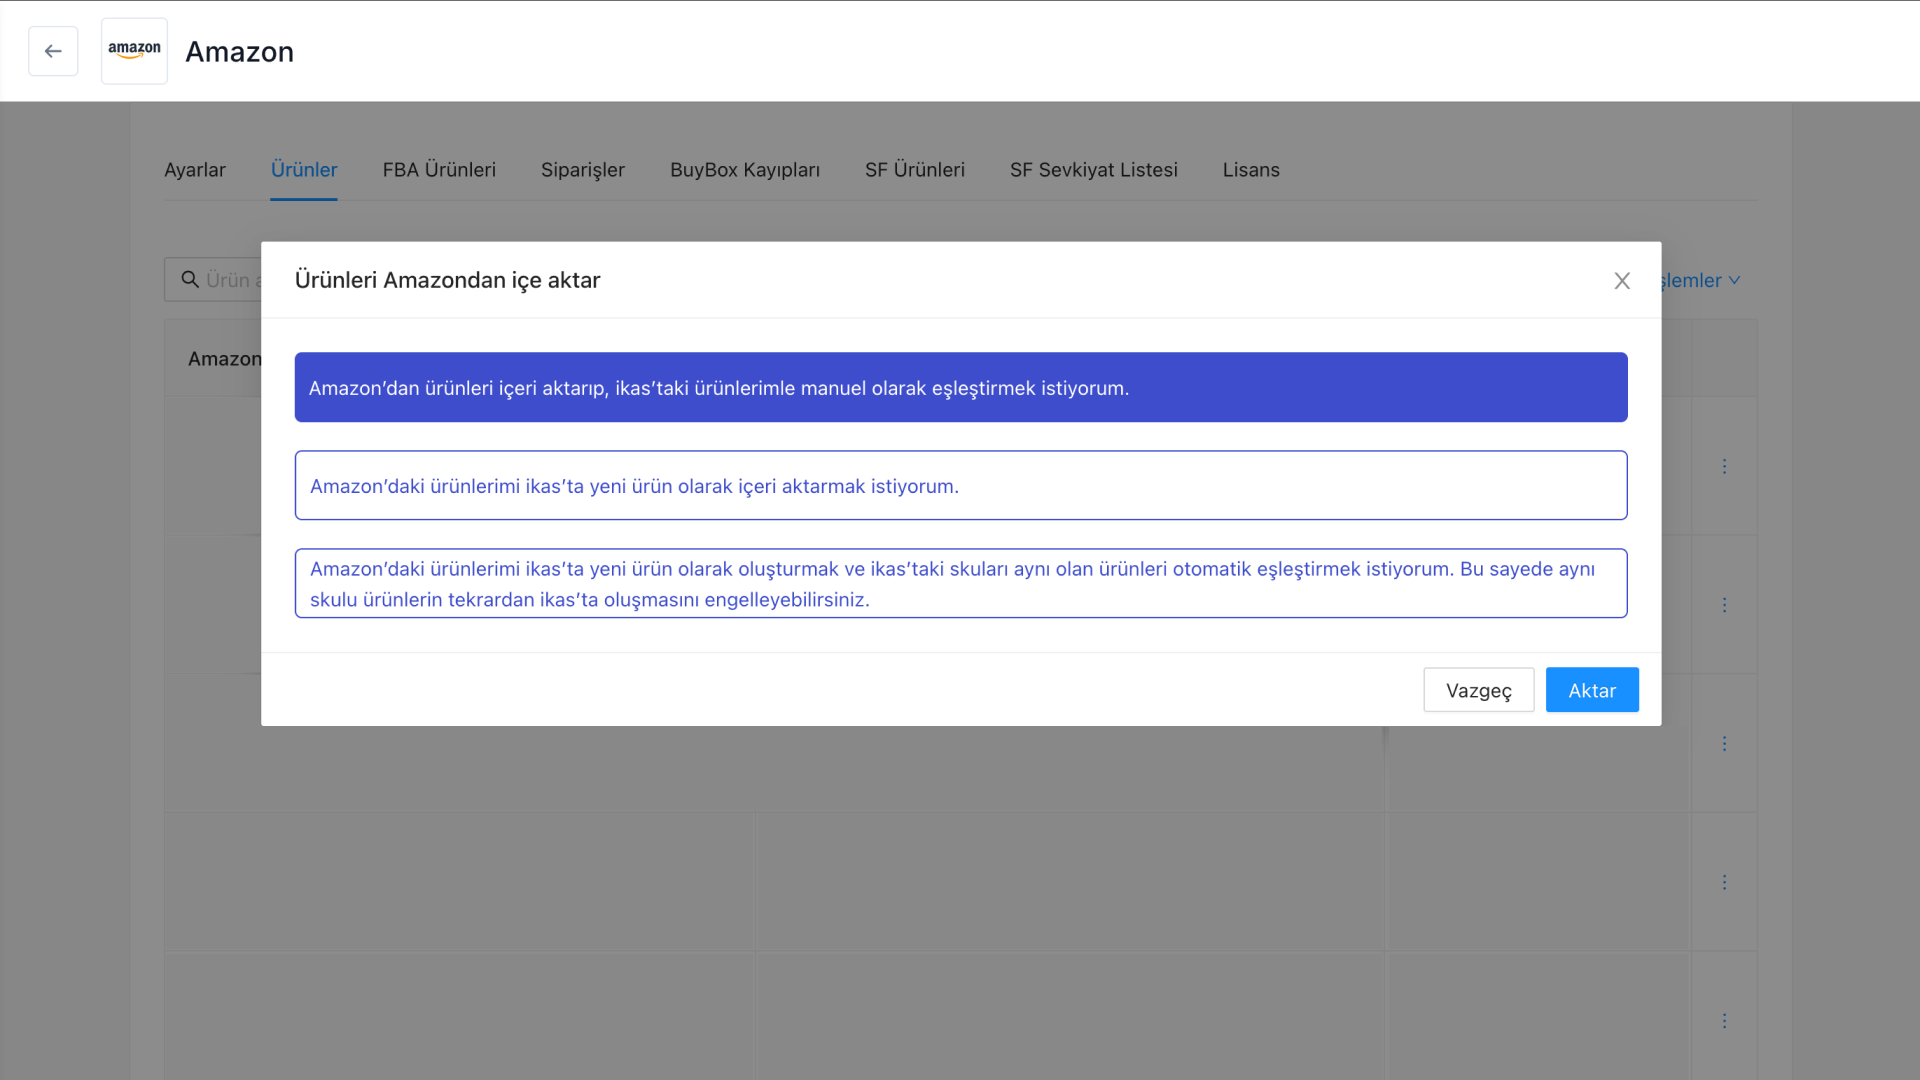The height and width of the screenshot is (1080, 1920).
Task: Click the product search magnifier icon
Action: (x=190, y=280)
